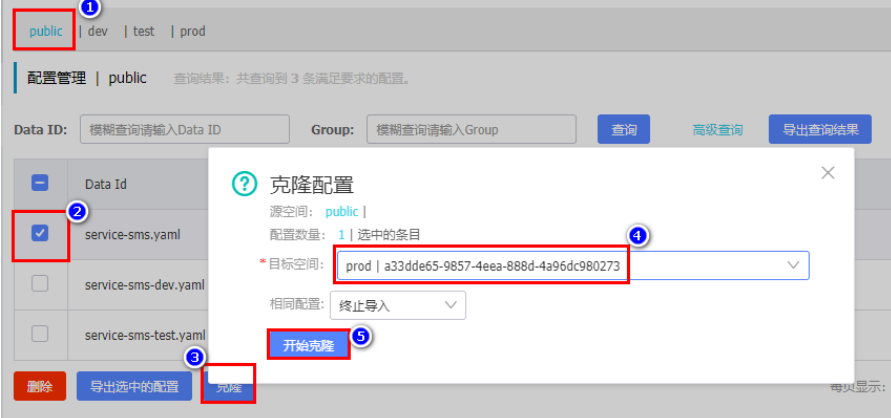The image size is (891, 418).
Task: Focus the Group search field
Action: 471,129
